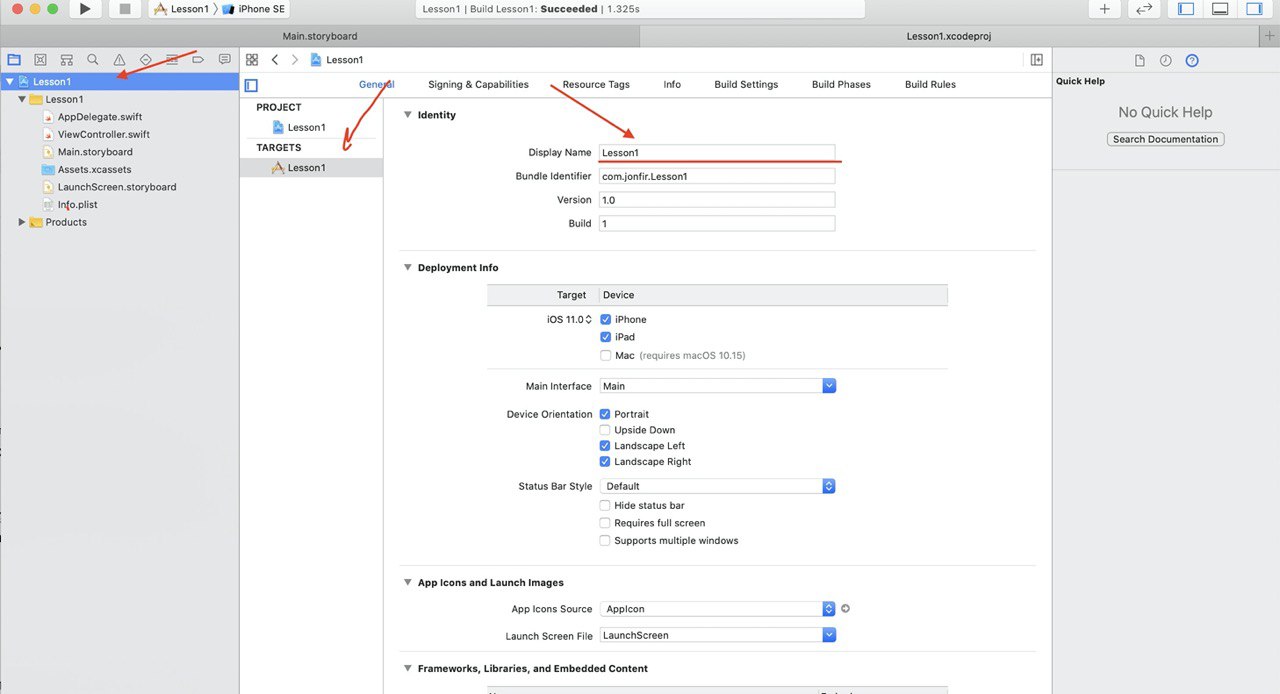The image size is (1280, 694).
Task: Go forward in editor history
Action: (295, 60)
